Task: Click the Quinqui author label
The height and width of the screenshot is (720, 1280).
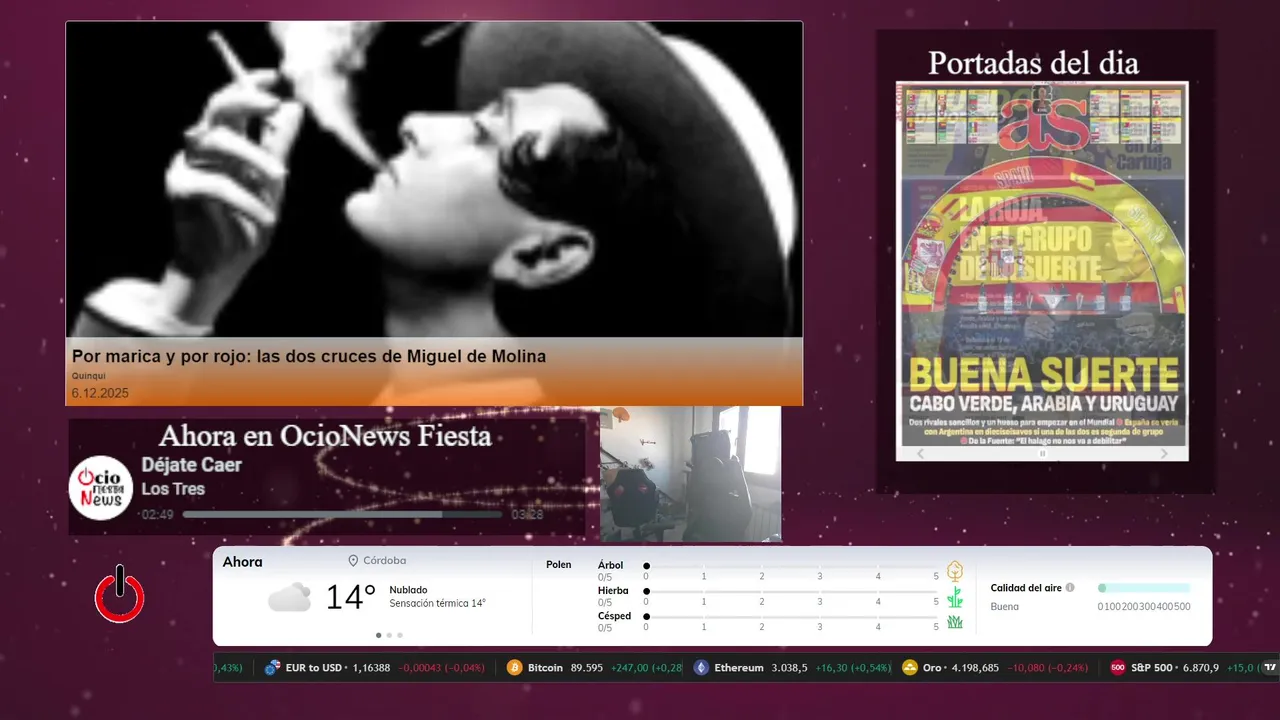Action: pos(89,376)
